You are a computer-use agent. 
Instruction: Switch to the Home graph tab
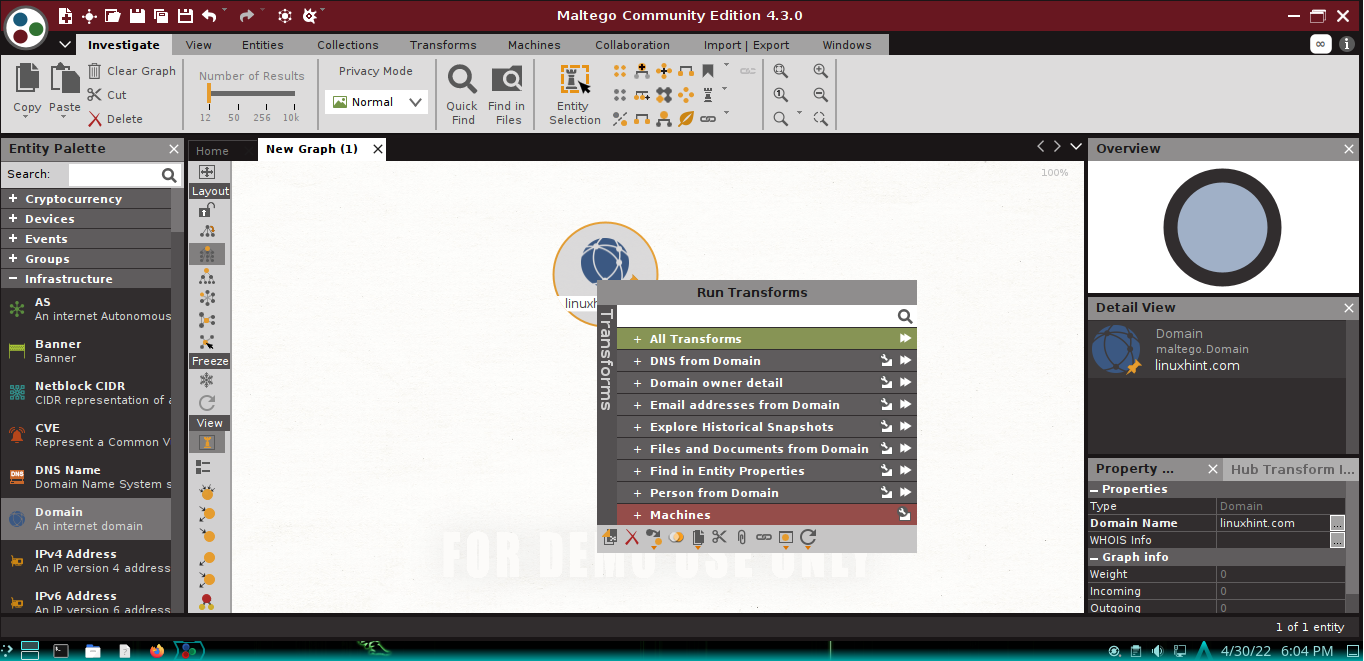click(x=212, y=151)
